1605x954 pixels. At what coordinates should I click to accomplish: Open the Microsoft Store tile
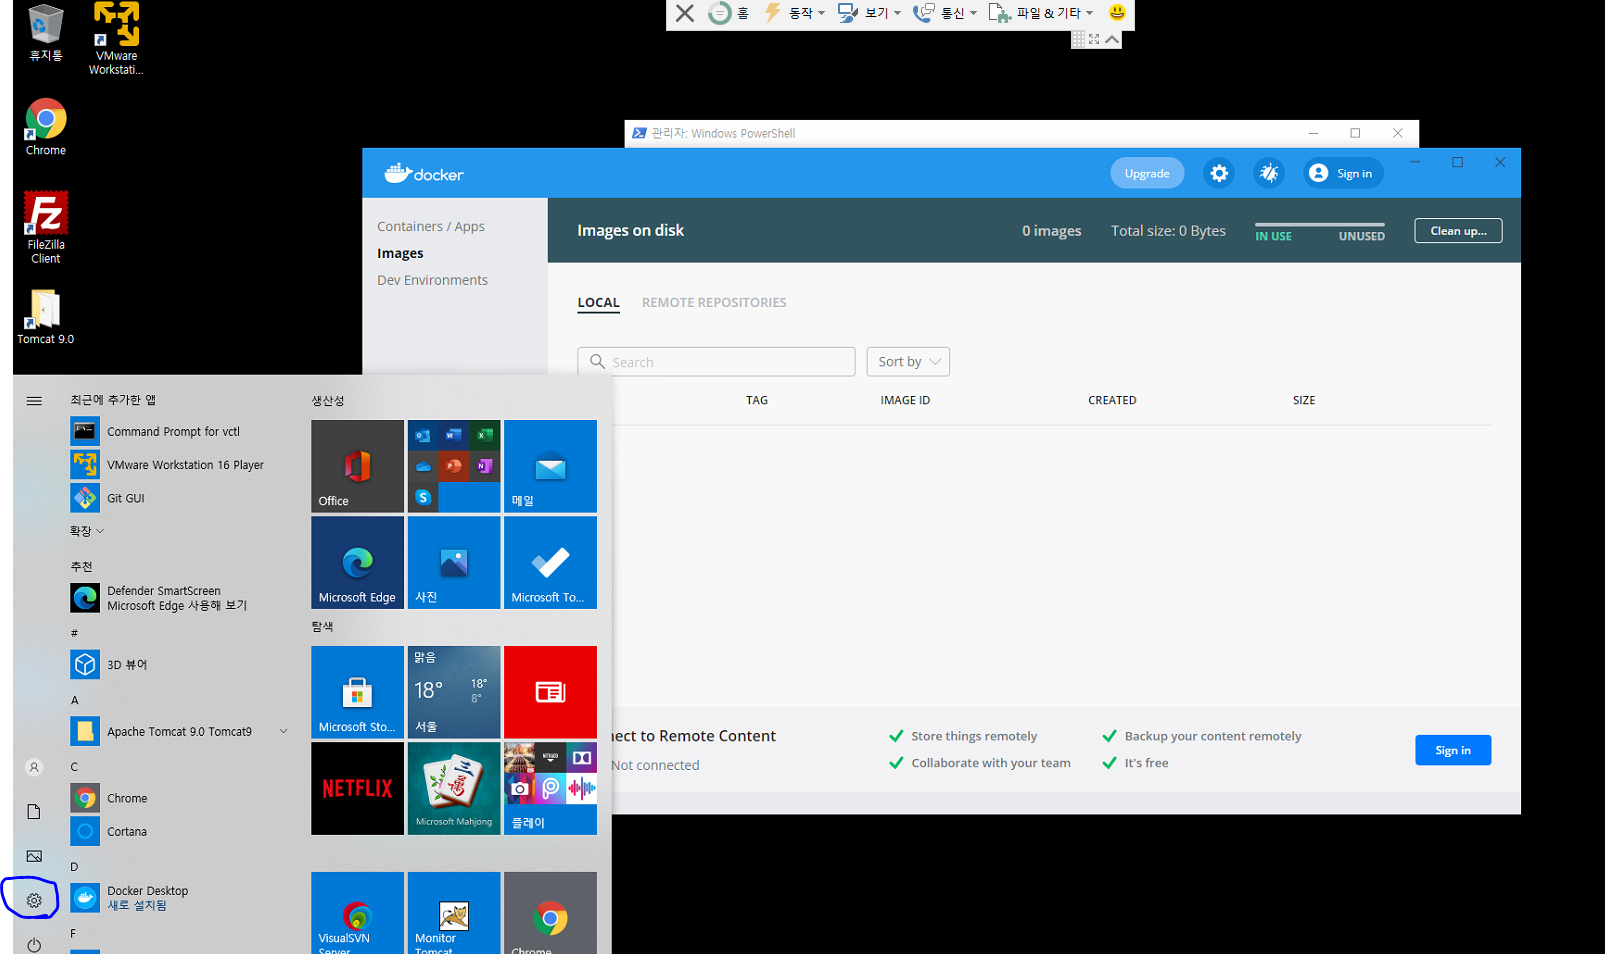357,692
